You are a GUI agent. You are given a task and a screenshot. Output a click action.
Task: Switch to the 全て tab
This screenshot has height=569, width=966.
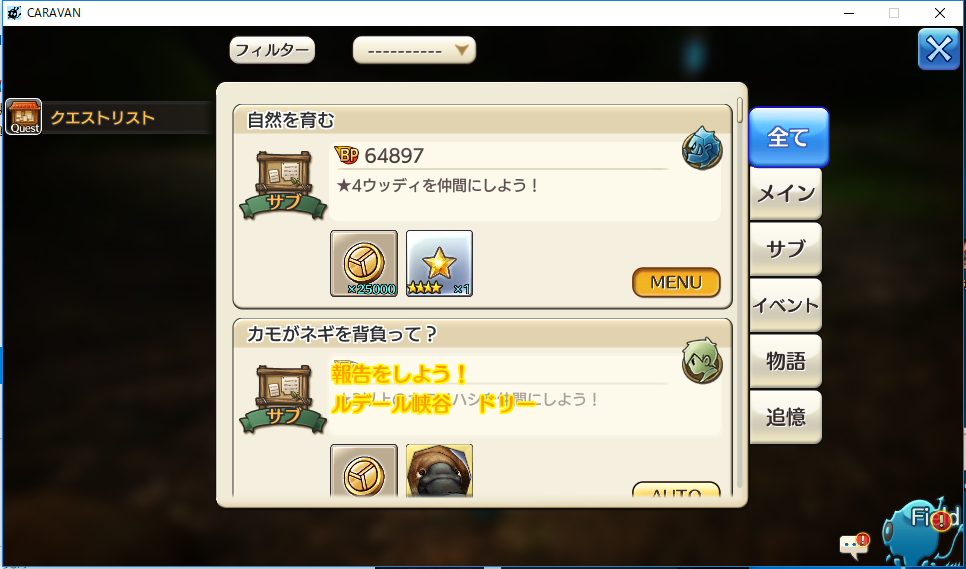(x=789, y=137)
